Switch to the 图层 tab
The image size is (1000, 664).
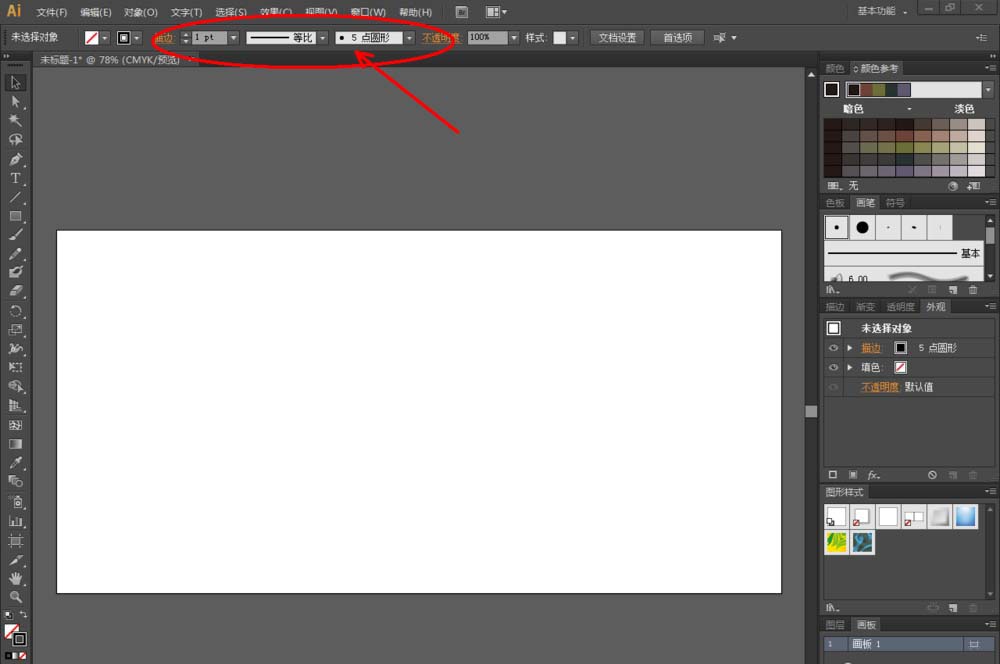[x=835, y=624]
